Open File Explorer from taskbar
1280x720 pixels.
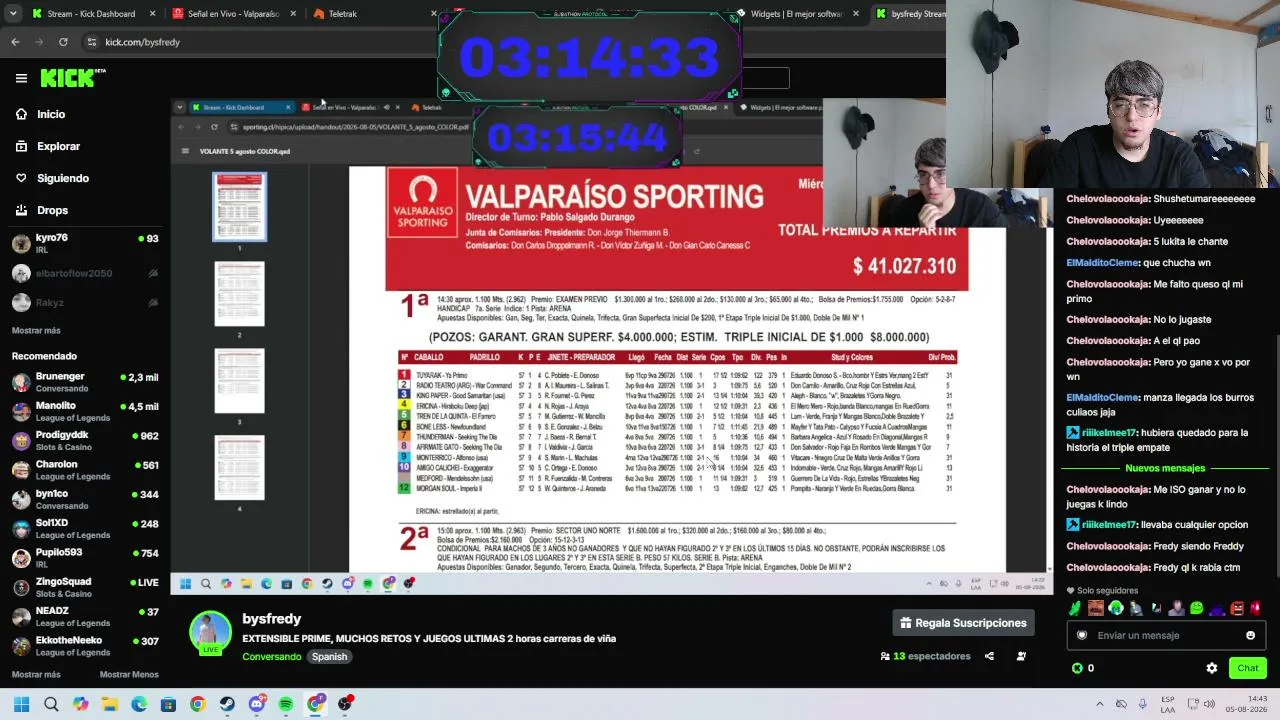pos(110,704)
